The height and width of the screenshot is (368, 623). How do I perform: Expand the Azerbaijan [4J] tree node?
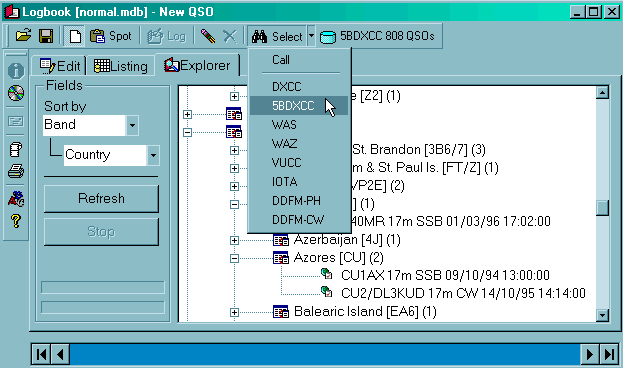tap(234, 240)
